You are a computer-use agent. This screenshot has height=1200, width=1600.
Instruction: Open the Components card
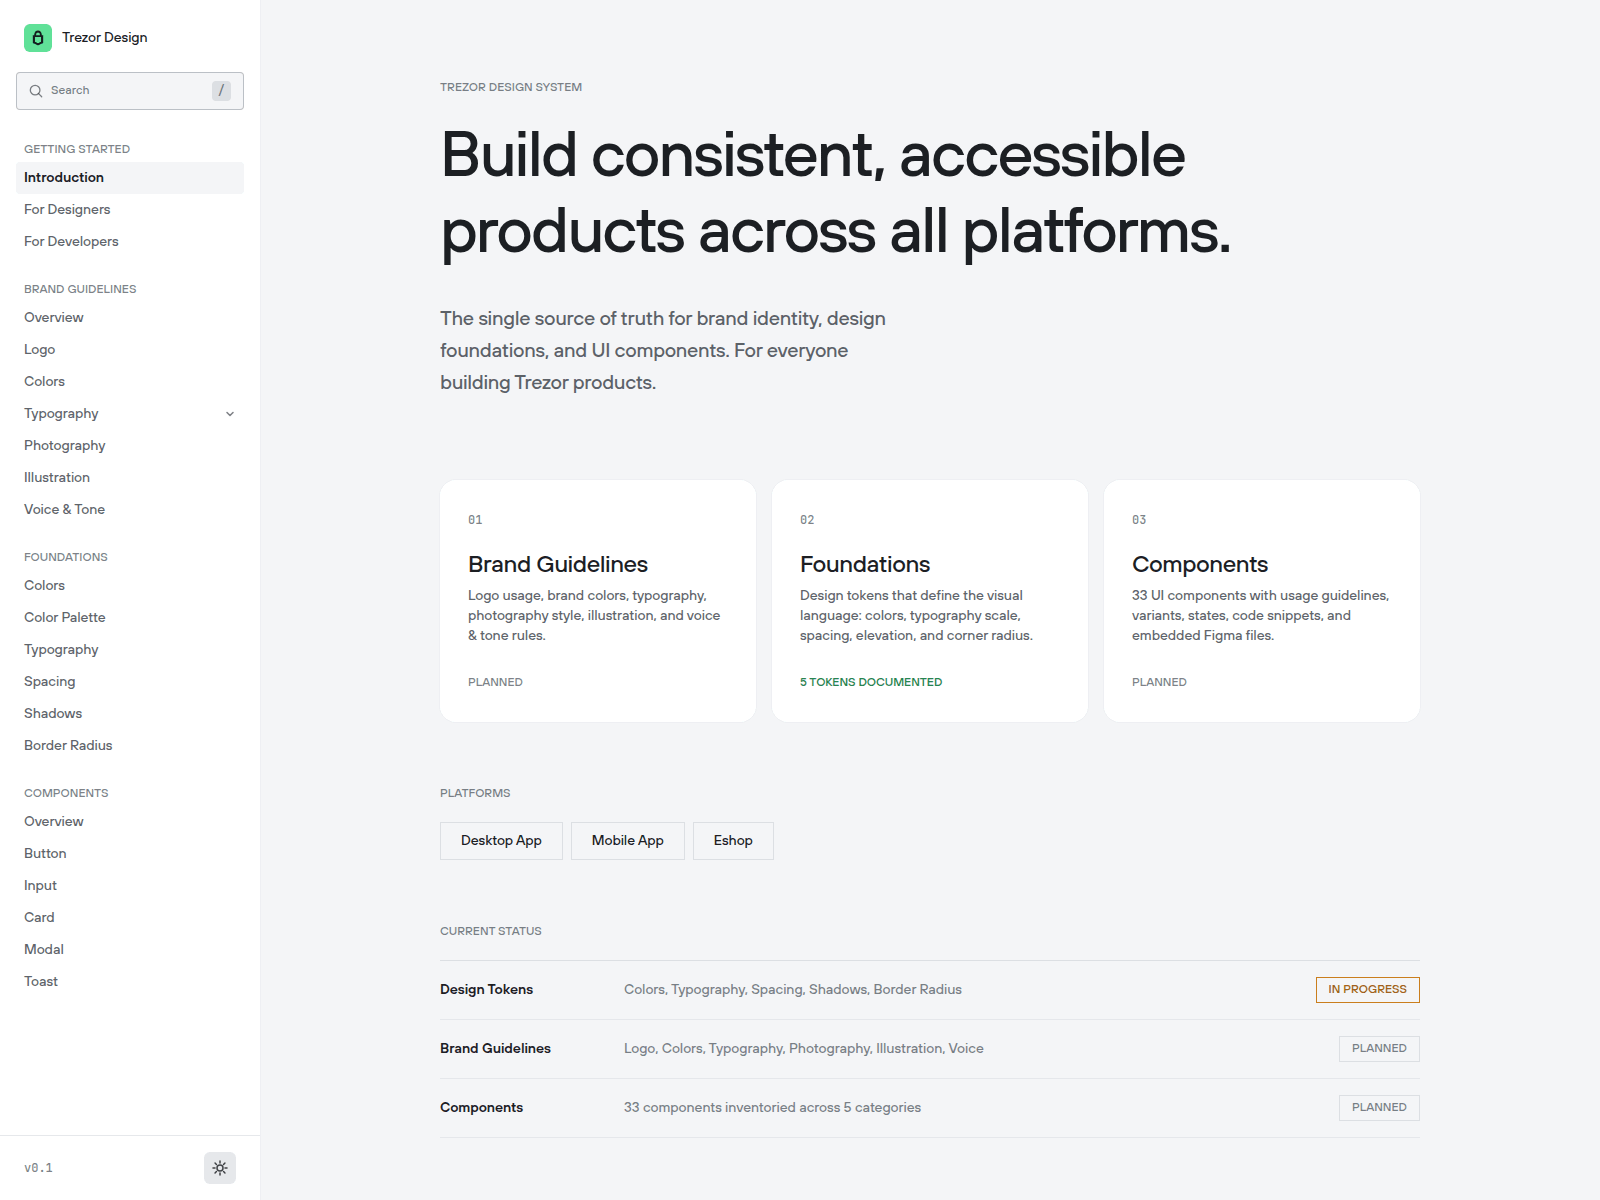[x=1261, y=601]
